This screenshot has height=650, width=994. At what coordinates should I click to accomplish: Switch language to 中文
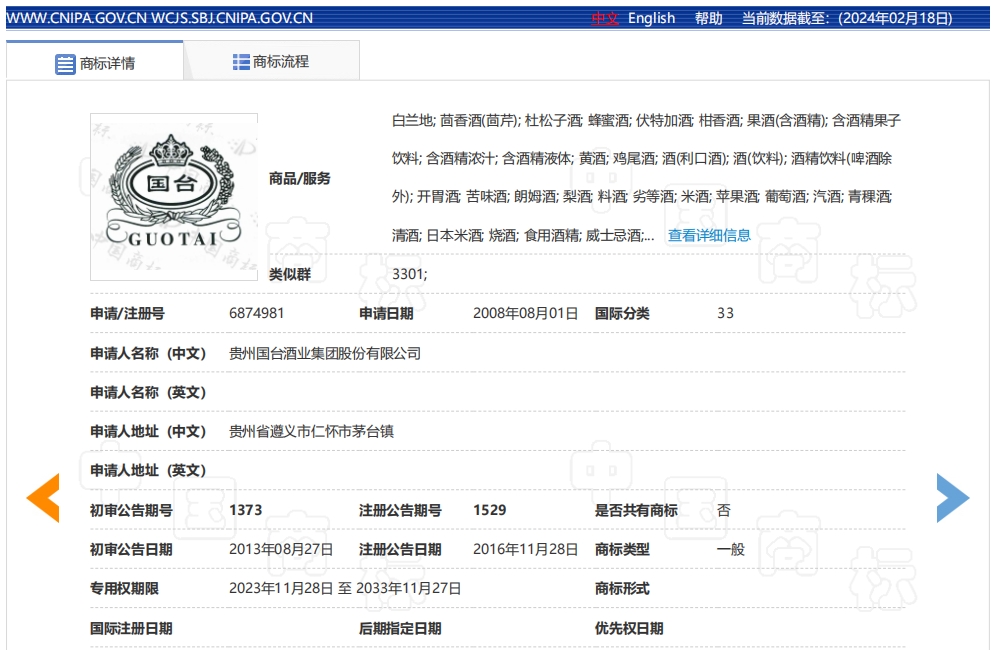(604, 18)
